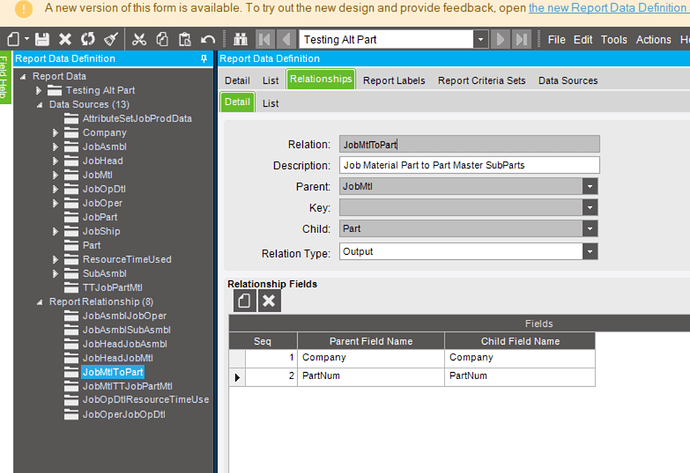Click the Cut scissors icon
The width and height of the screenshot is (690, 473).
point(140,40)
